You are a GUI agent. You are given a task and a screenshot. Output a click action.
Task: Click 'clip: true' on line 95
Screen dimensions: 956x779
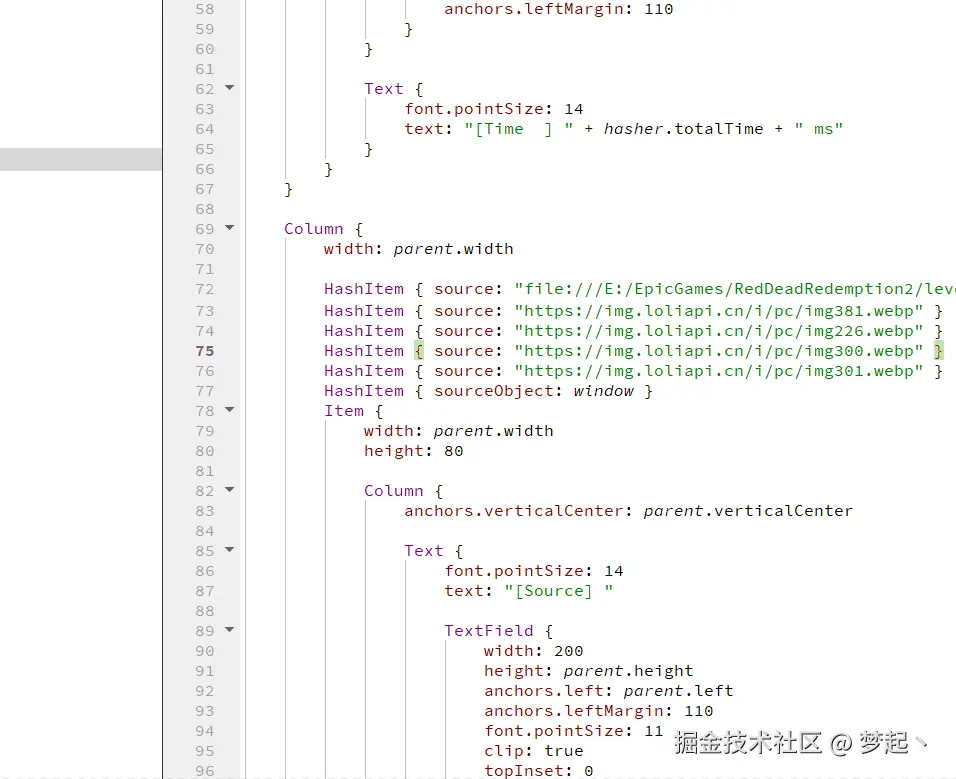(533, 751)
